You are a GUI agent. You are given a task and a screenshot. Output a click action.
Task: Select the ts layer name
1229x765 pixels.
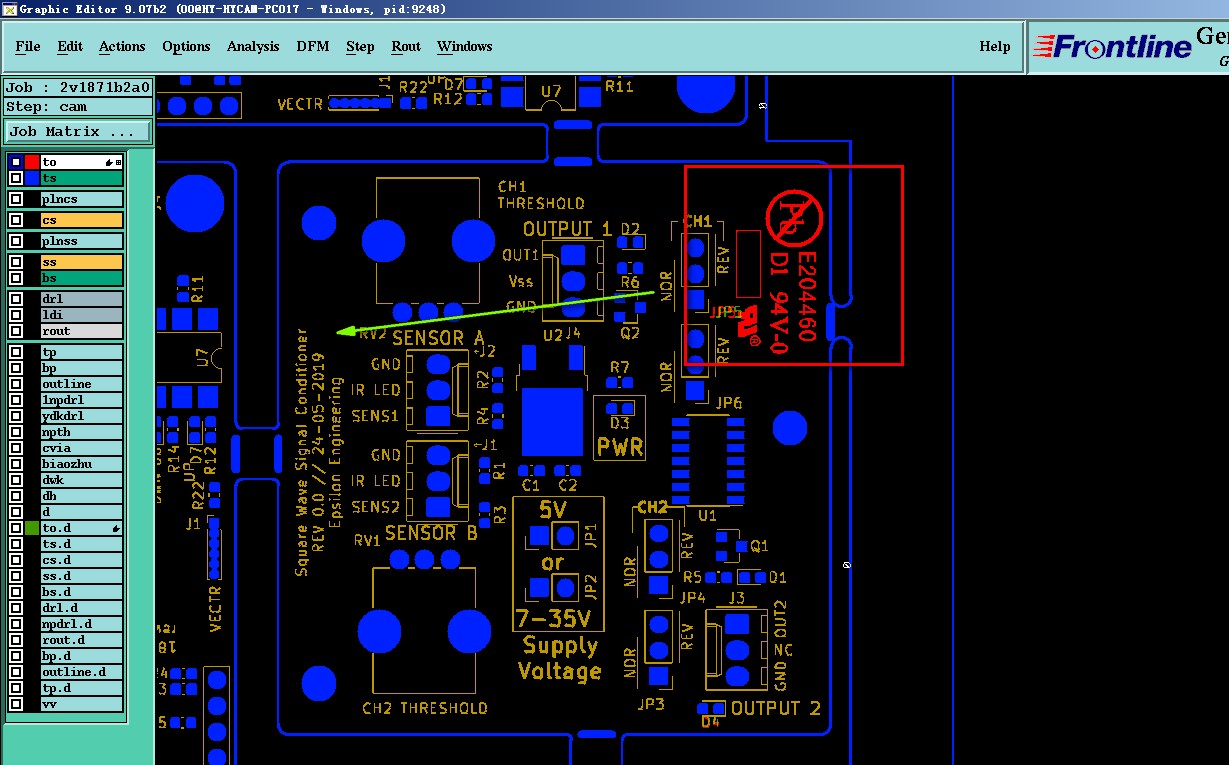(x=82, y=178)
